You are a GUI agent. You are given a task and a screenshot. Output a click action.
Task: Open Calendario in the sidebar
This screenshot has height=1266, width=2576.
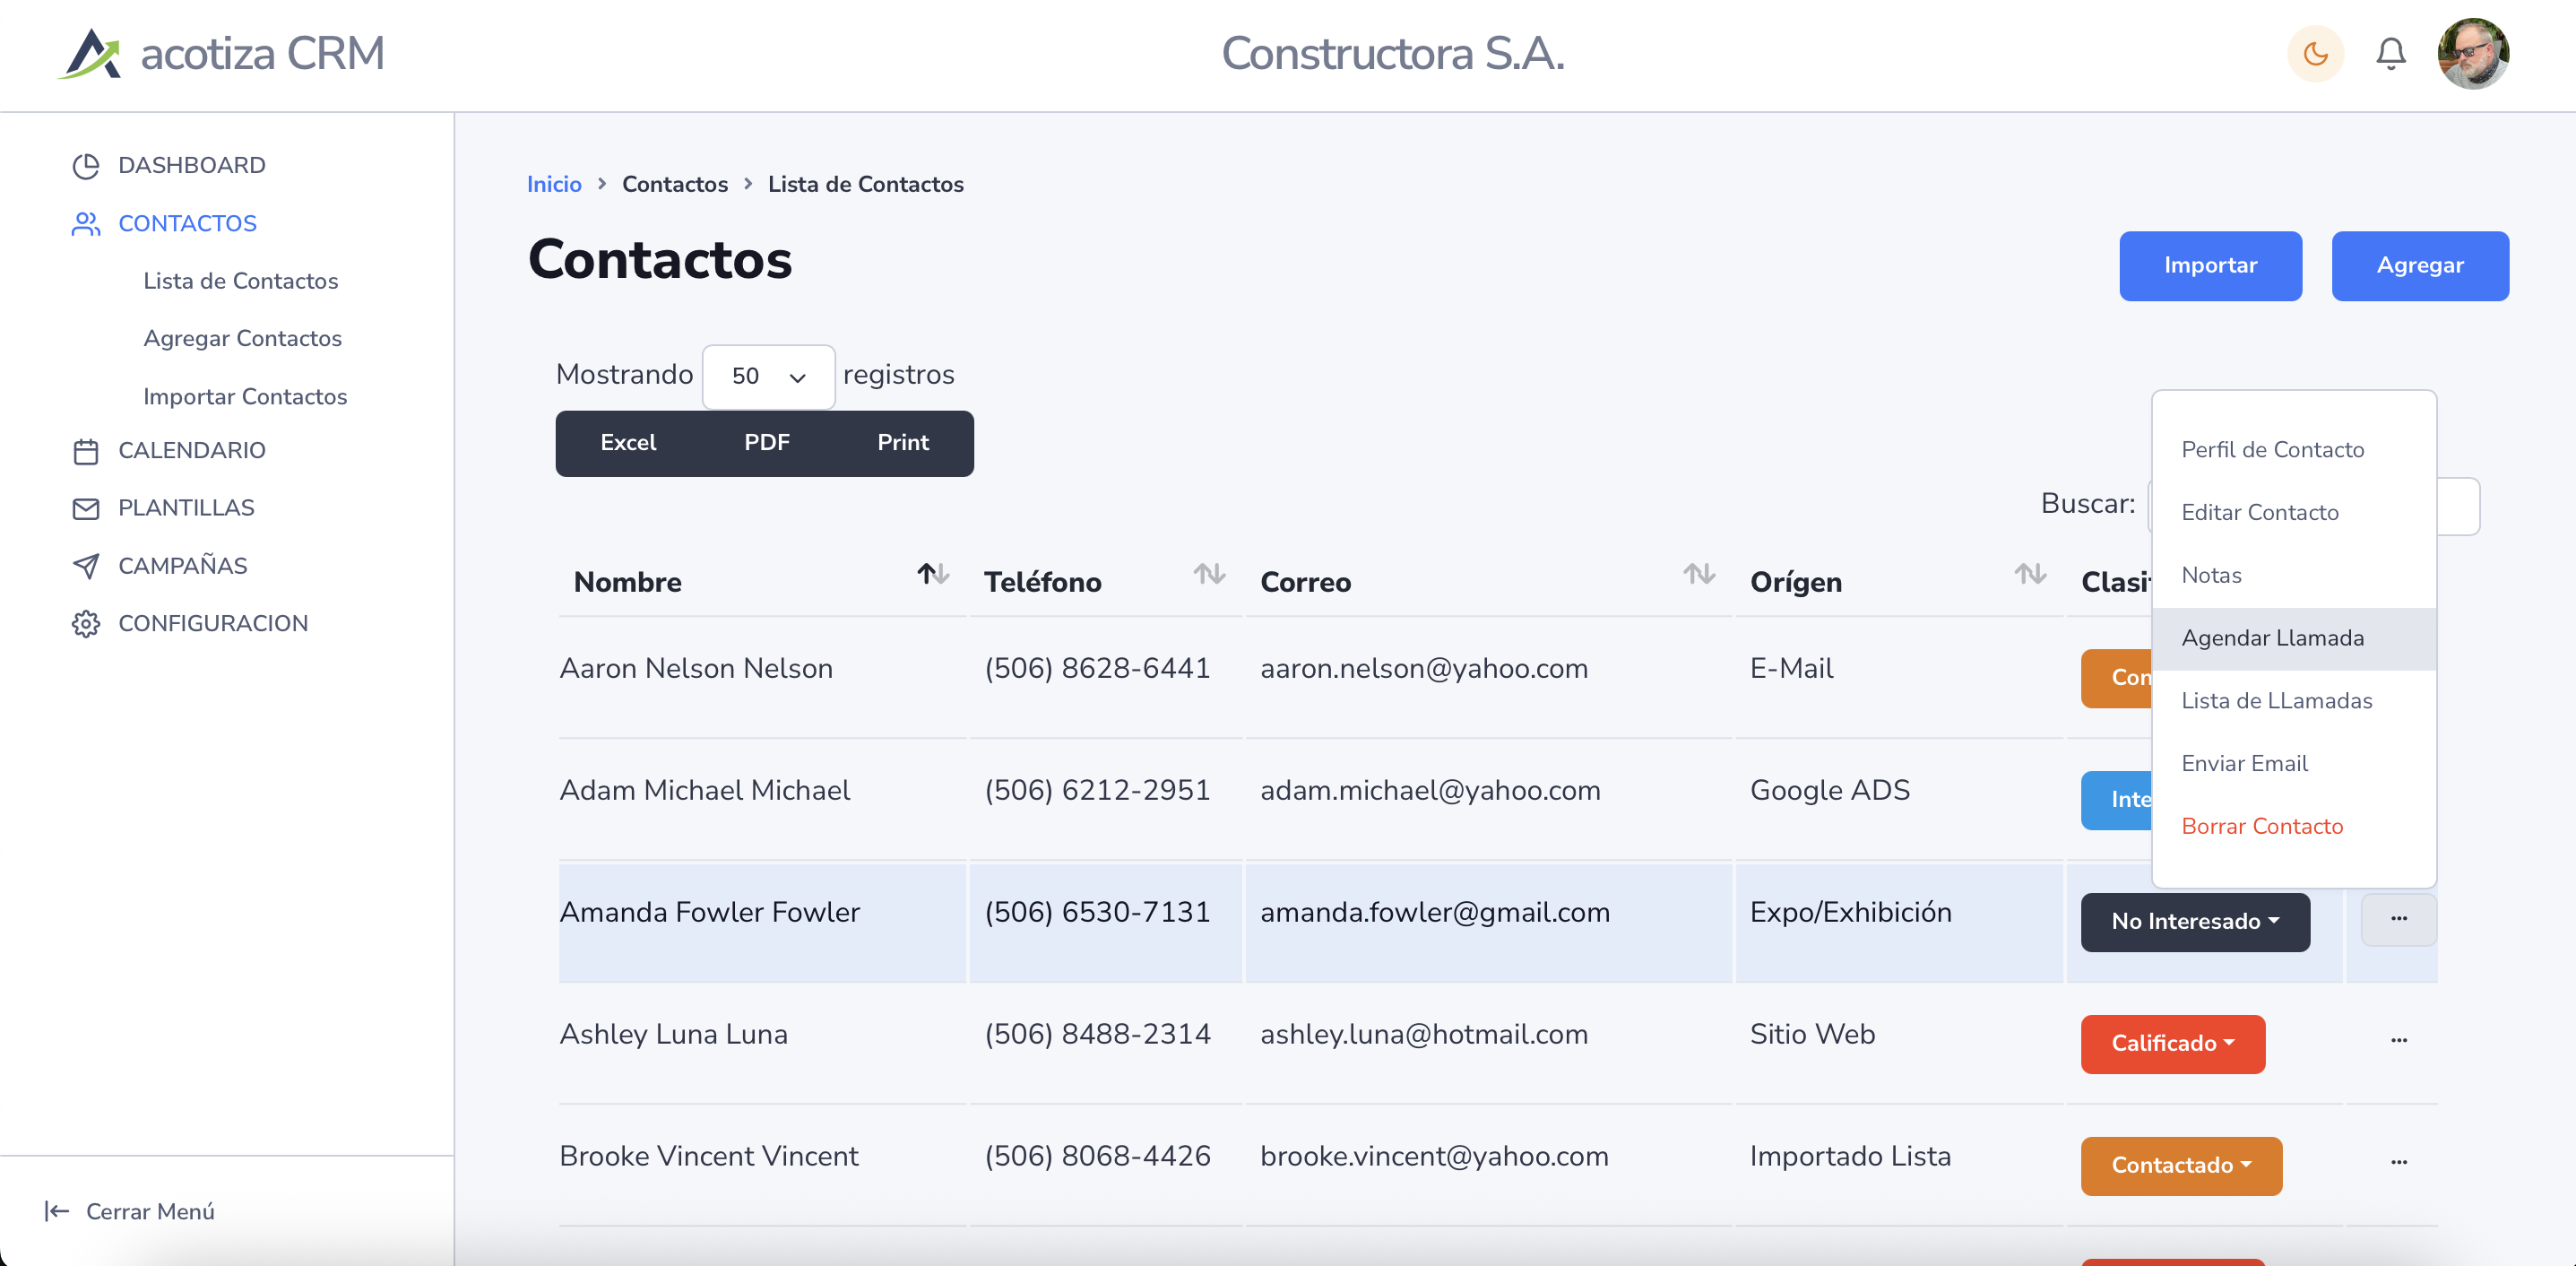[191, 450]
